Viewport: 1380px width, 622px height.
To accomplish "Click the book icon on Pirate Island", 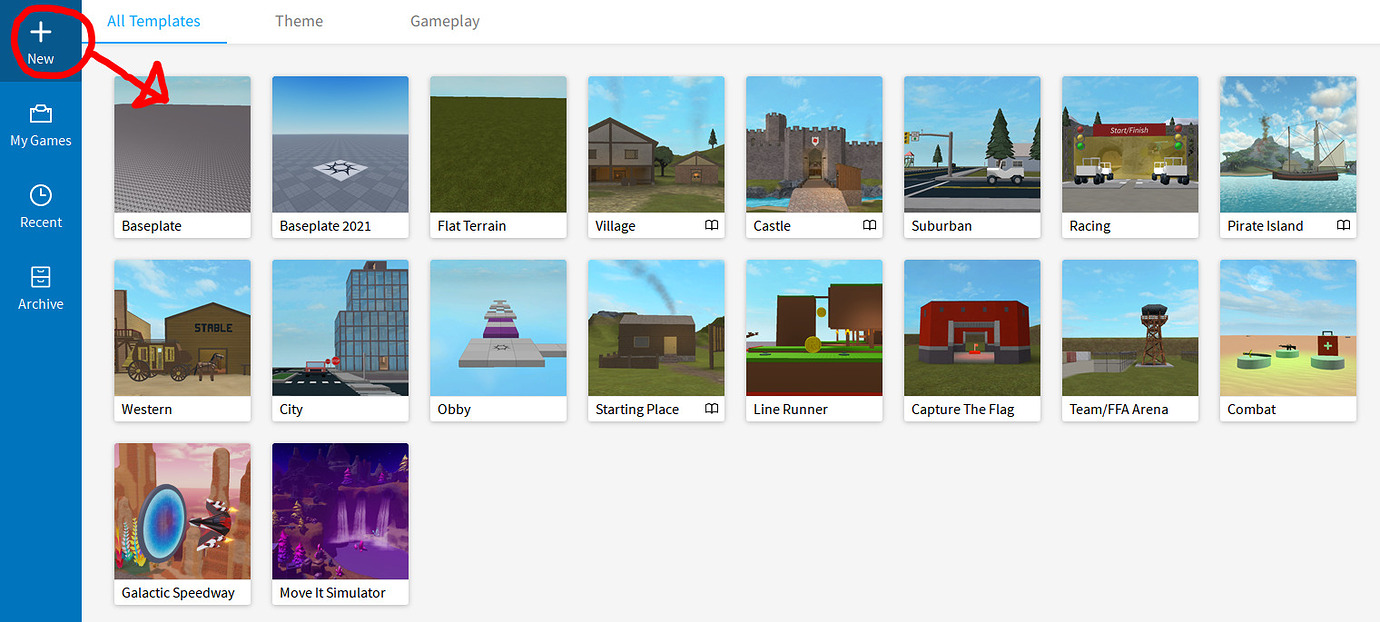I will click(1343, 226).
